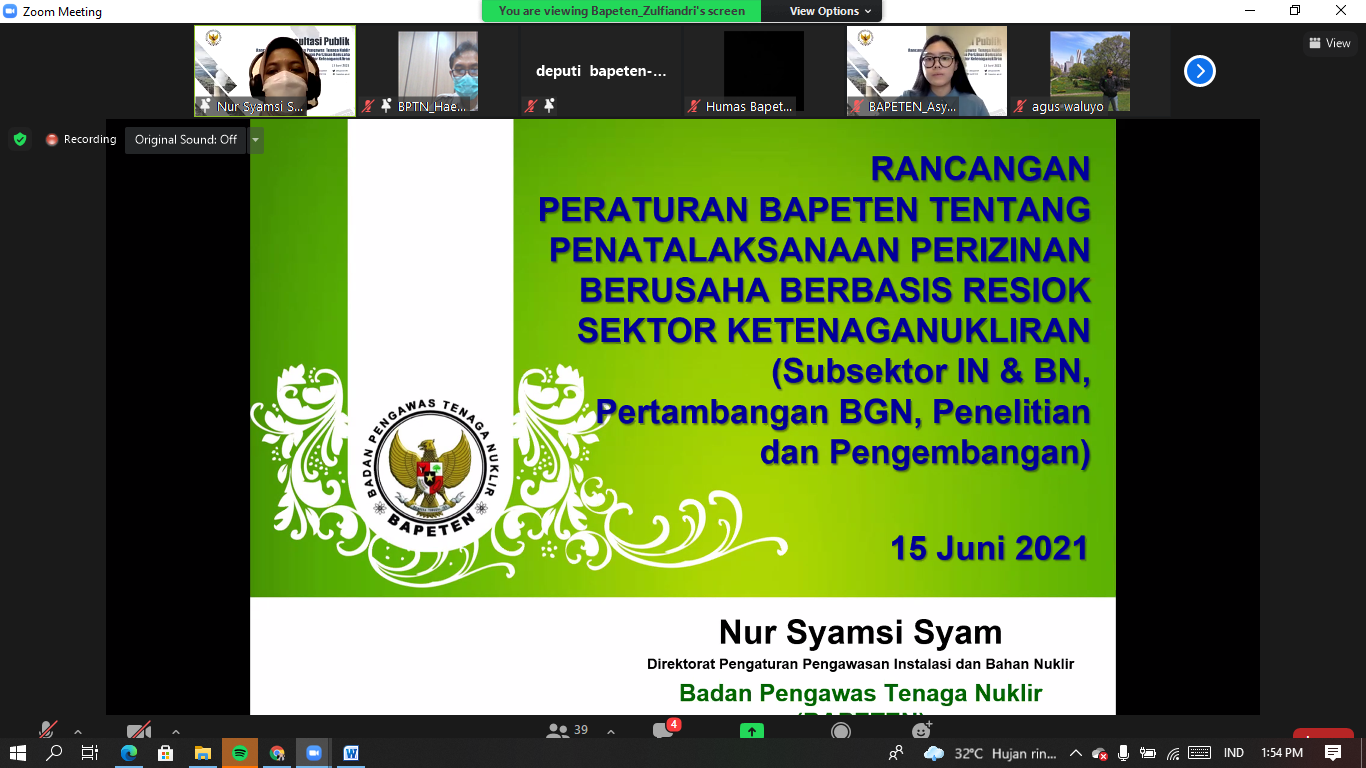Image resolution: width=1366 pixels, height=768 pixels.
Task: Click muted mic icon on deputi bapeten tile
Action: (531, 106)
